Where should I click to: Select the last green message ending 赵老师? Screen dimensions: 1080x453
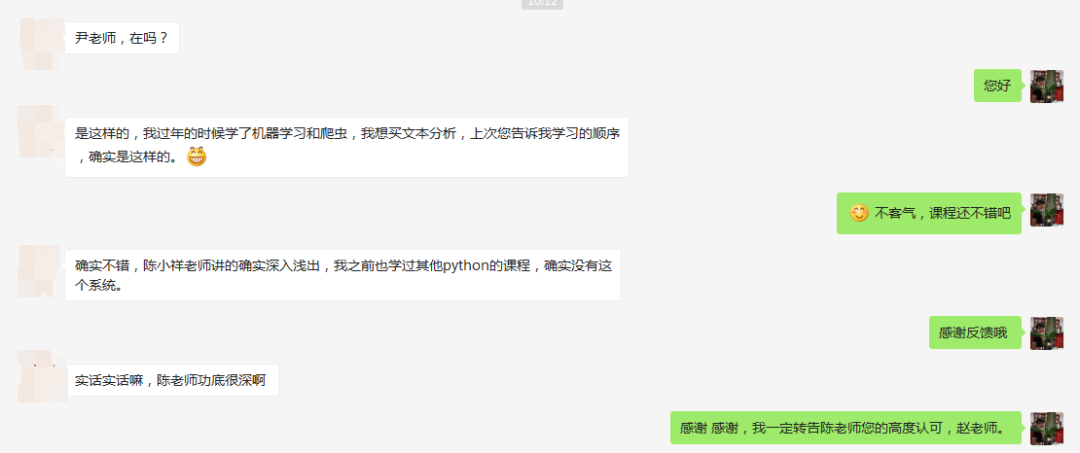[846, 428]
